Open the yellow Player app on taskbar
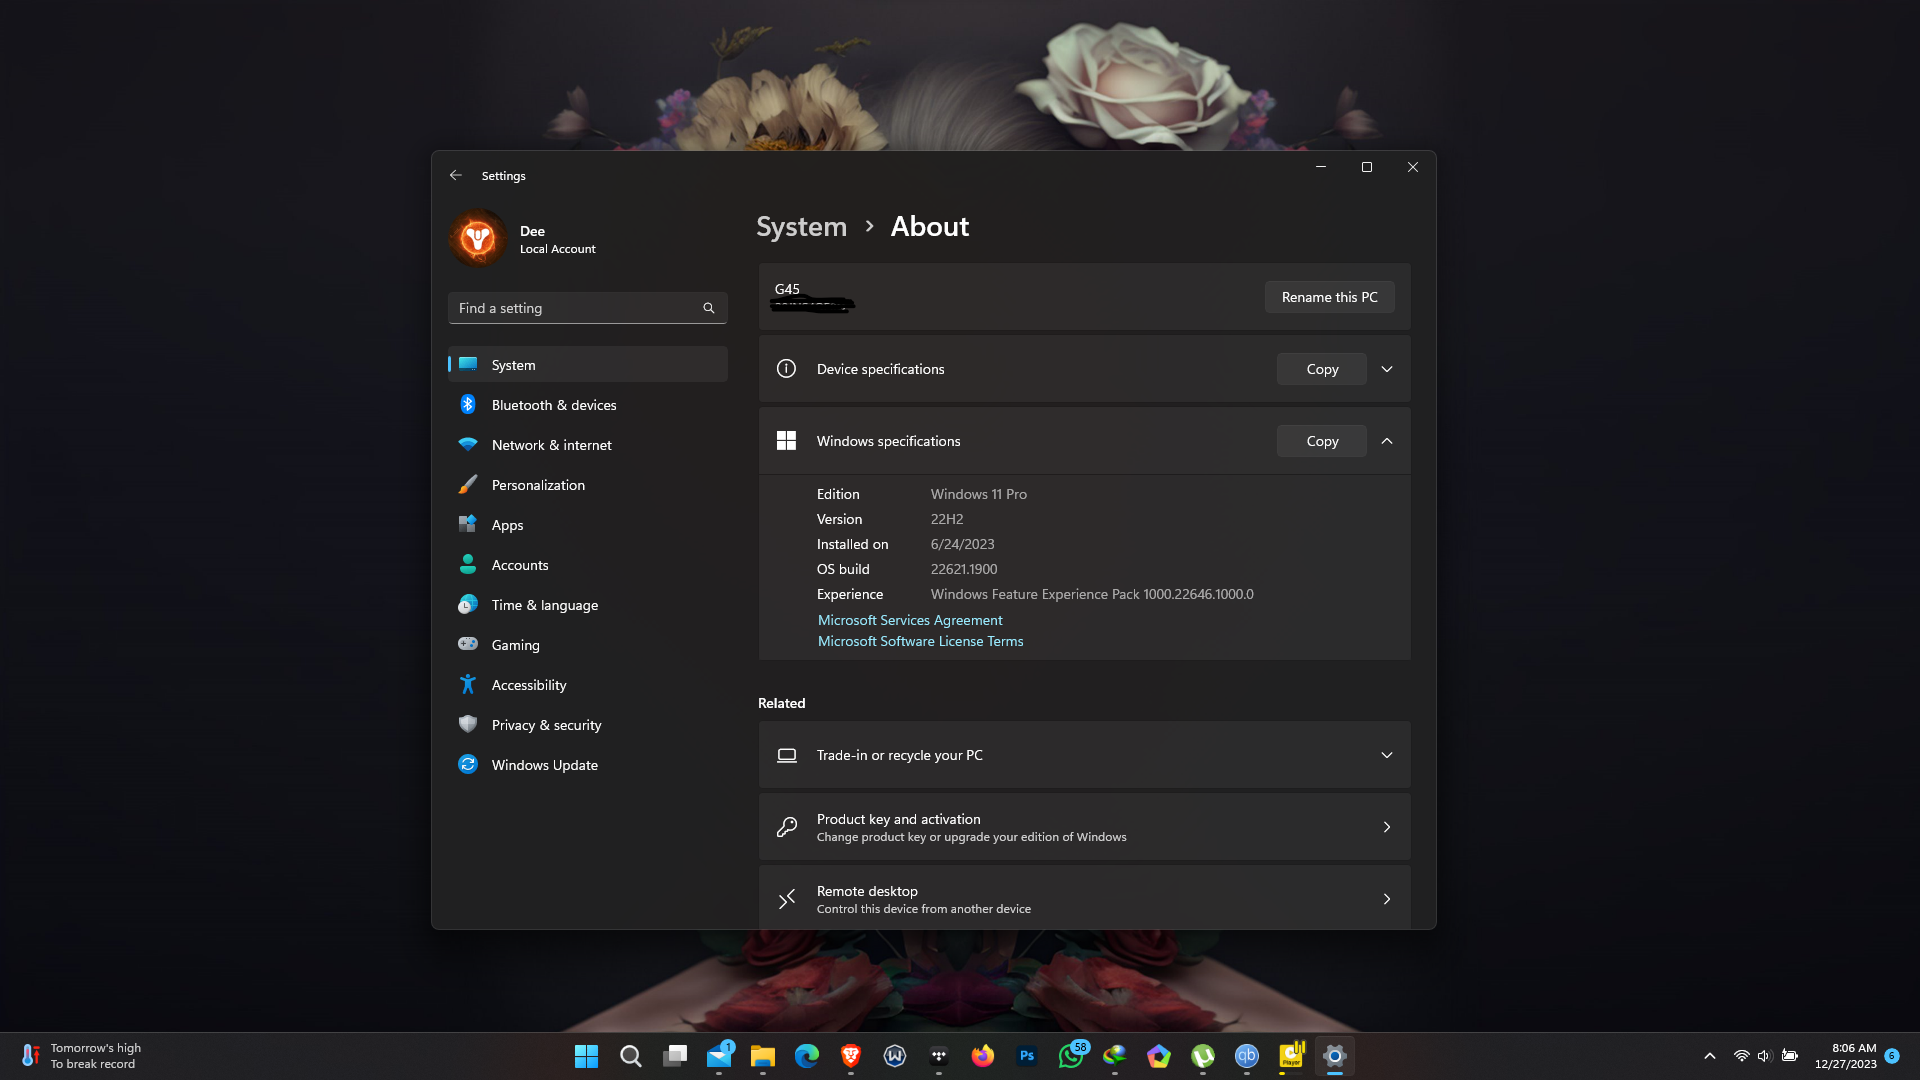Image resolution: width=1920 pixels, height=1080 pixels. click(1291, 1056)
